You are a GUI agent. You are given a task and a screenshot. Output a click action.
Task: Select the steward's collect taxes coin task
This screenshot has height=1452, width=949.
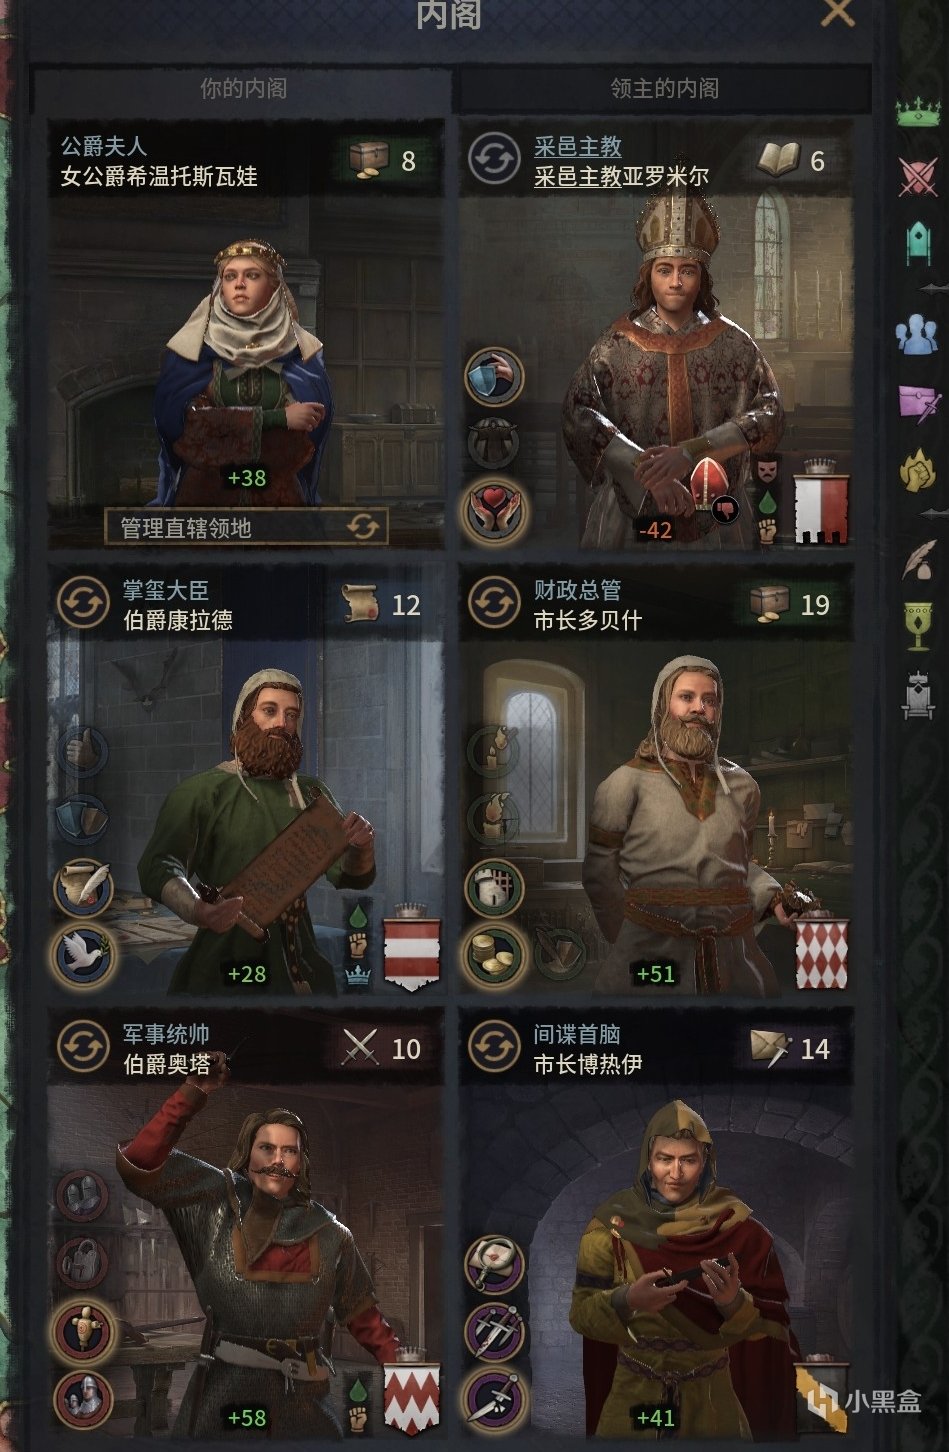coord(494,954)
